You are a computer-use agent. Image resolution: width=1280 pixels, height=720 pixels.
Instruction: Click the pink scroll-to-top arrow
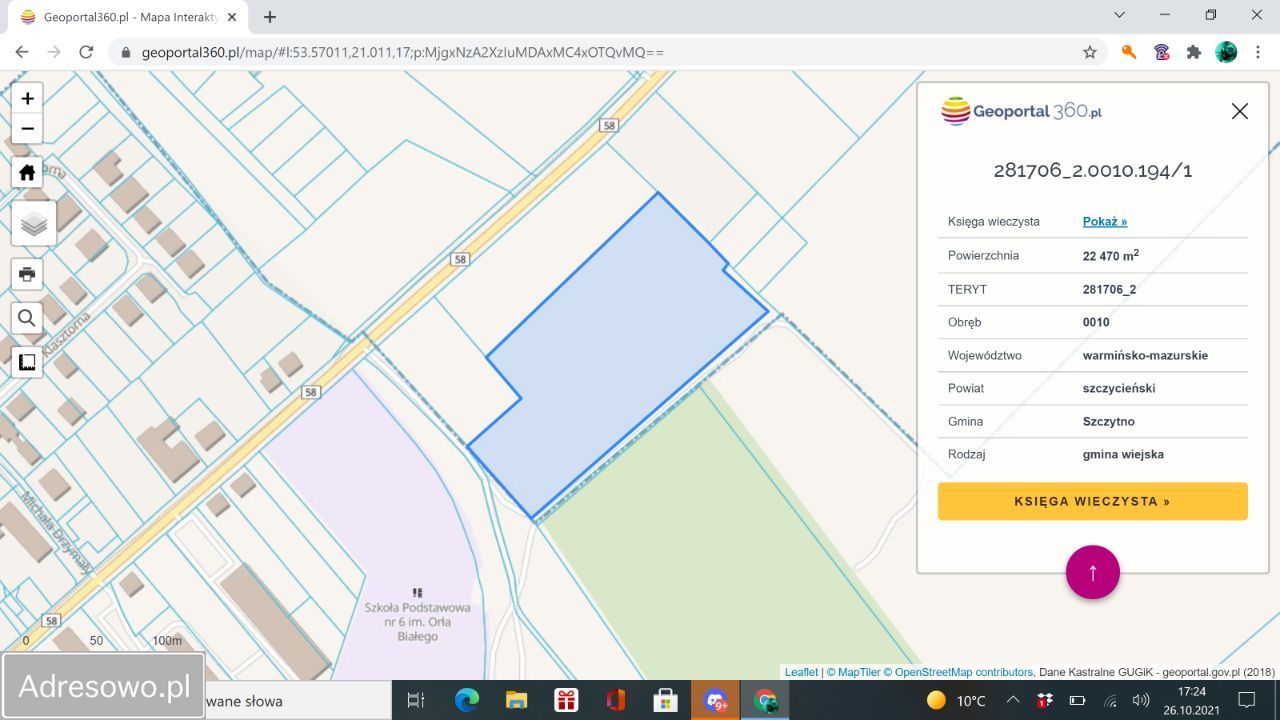coord(1092,572)
